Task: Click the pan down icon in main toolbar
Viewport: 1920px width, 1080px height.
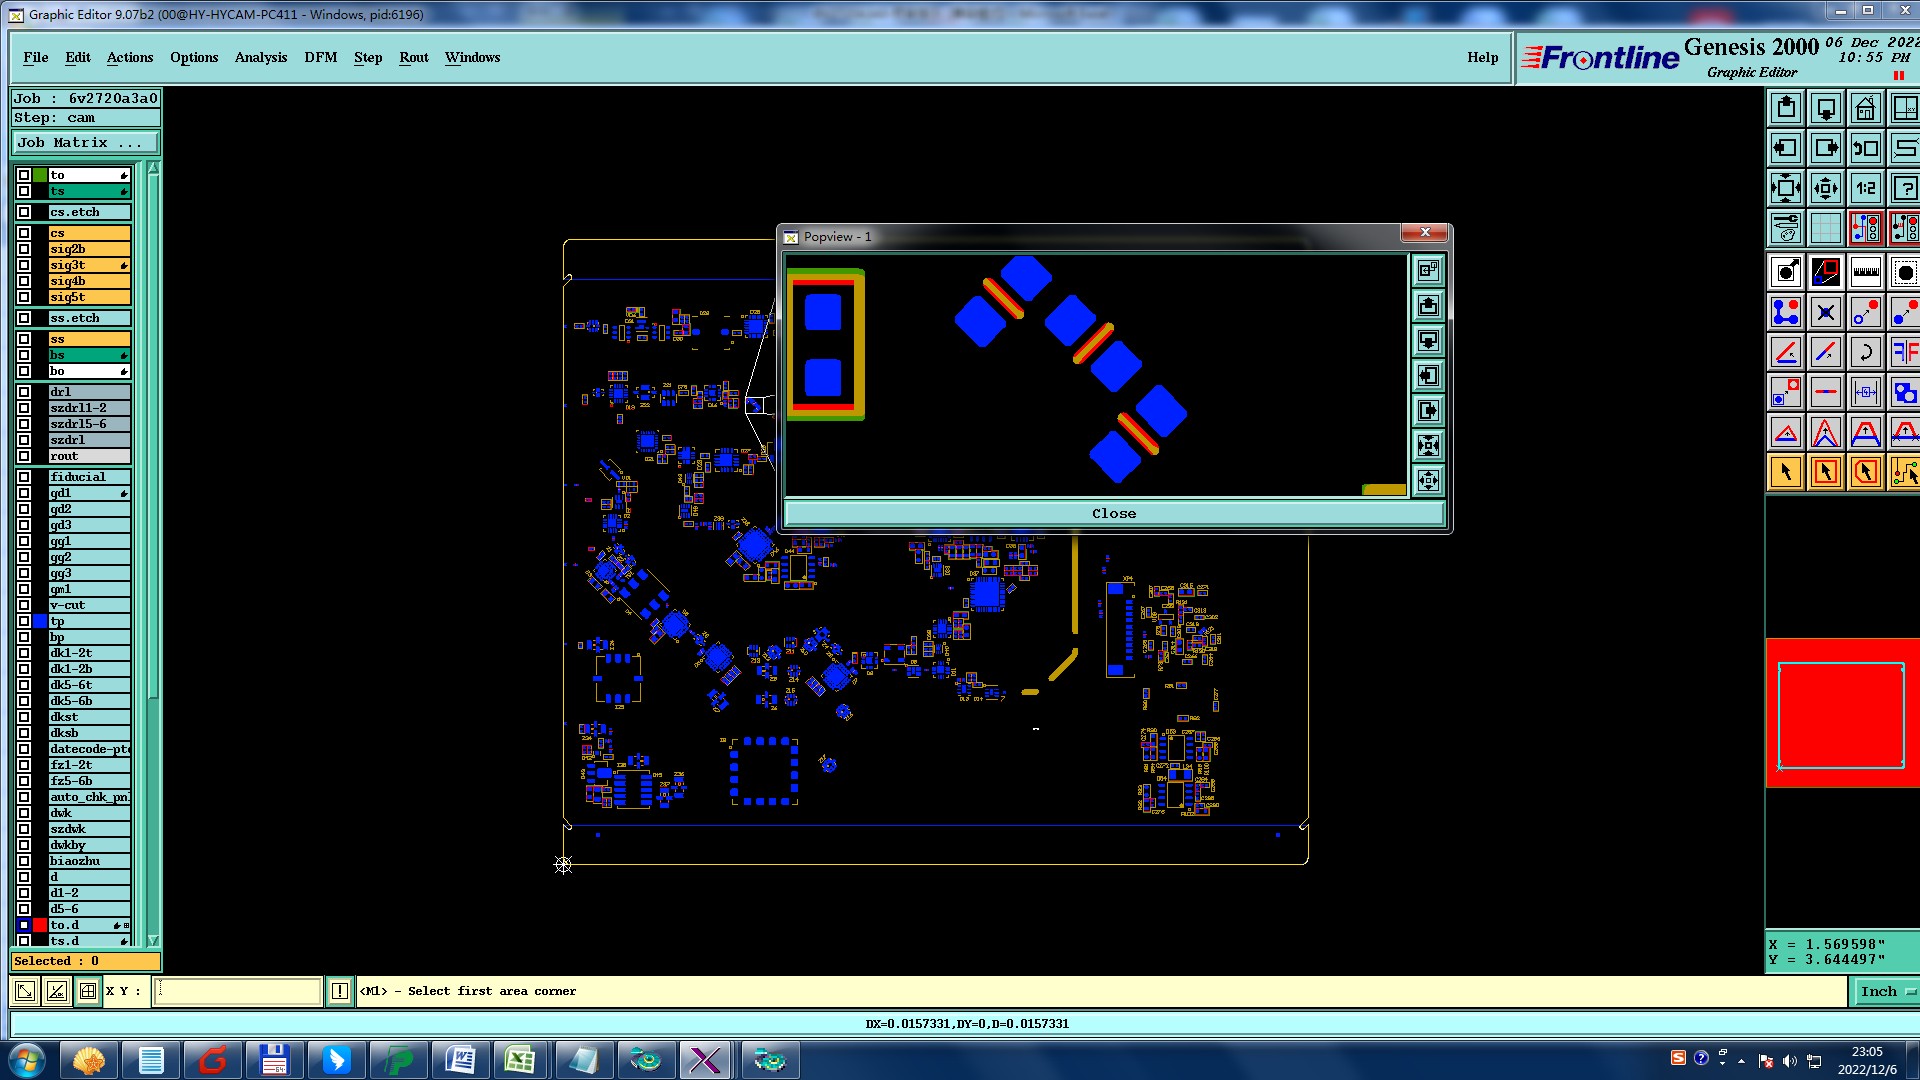Action: click(x=1826, y=108)
